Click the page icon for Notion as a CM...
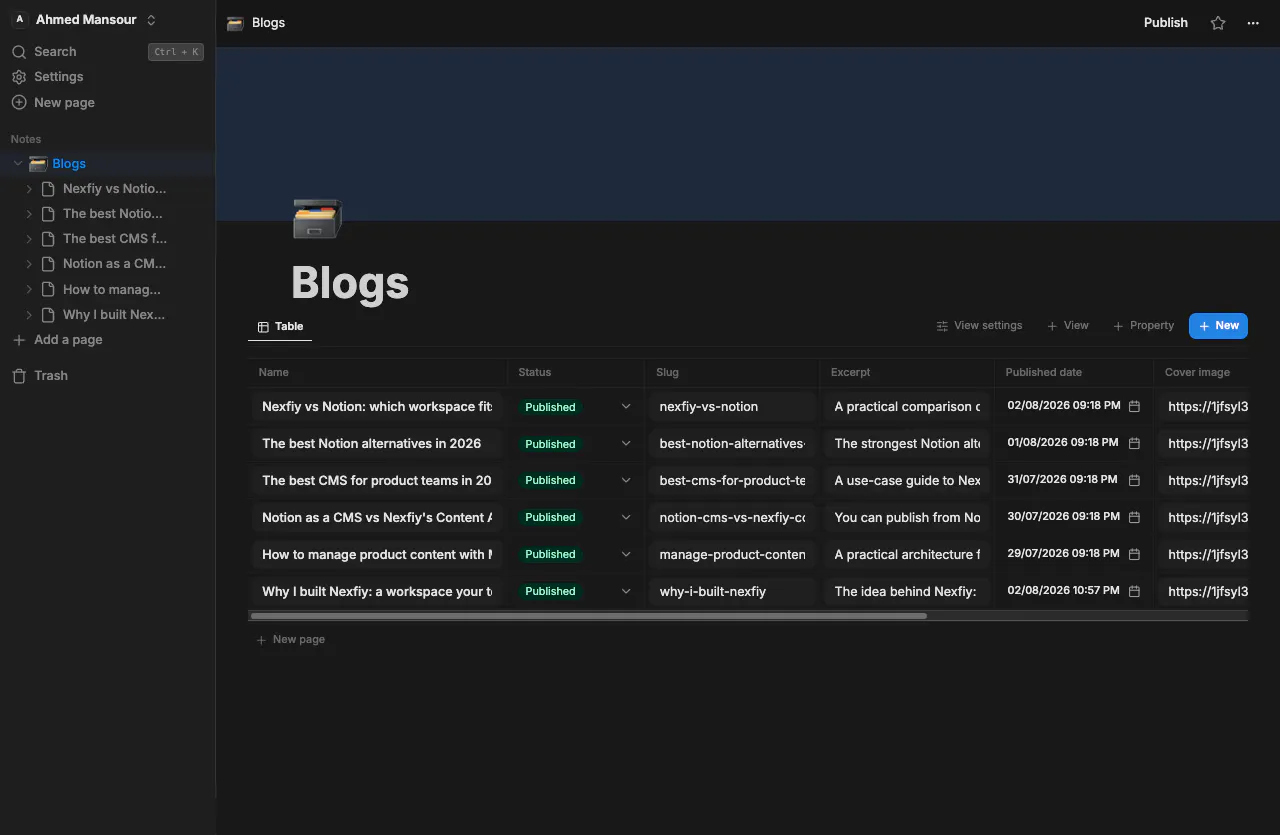This screenshot has height=835, width=1280. (47, 264)
